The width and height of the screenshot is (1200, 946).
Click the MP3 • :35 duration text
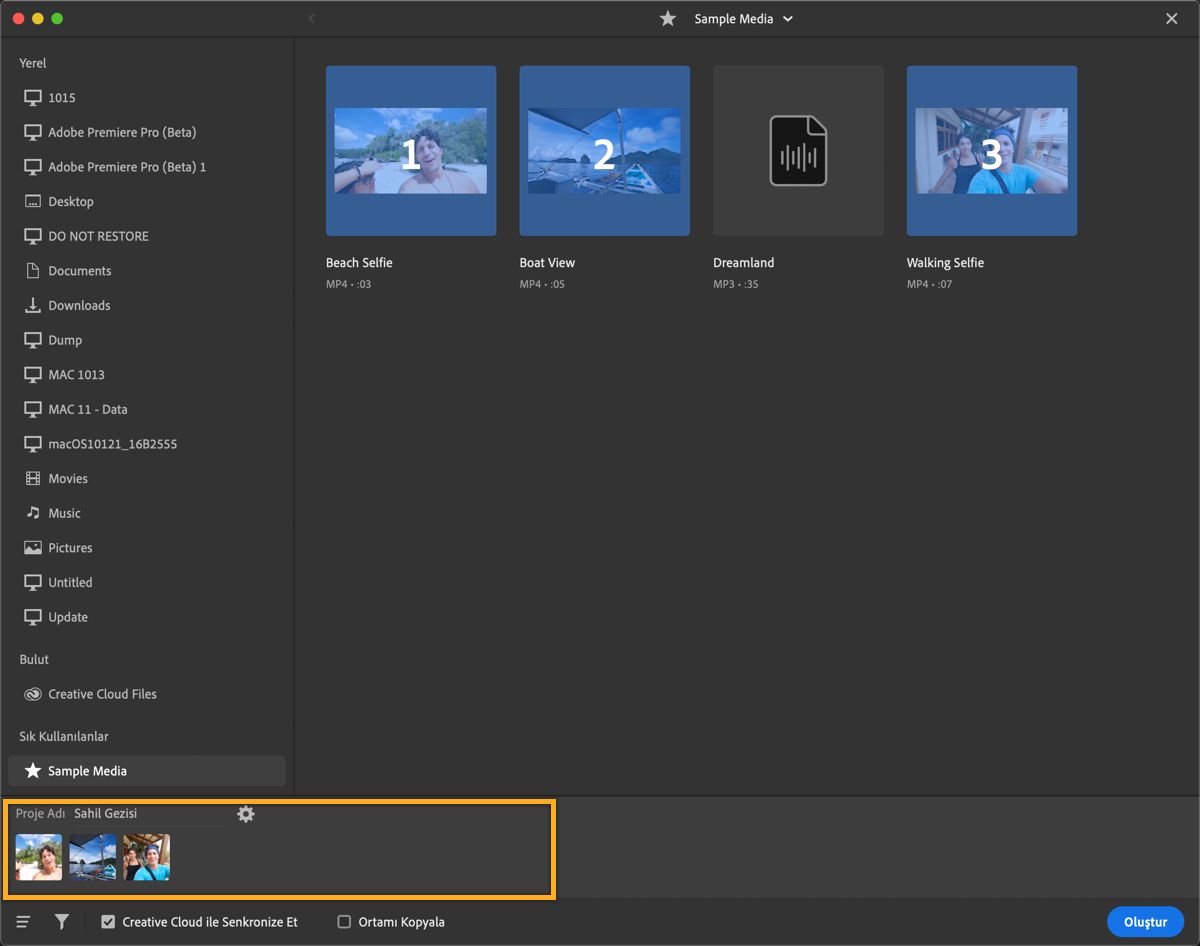click(736, 285)
